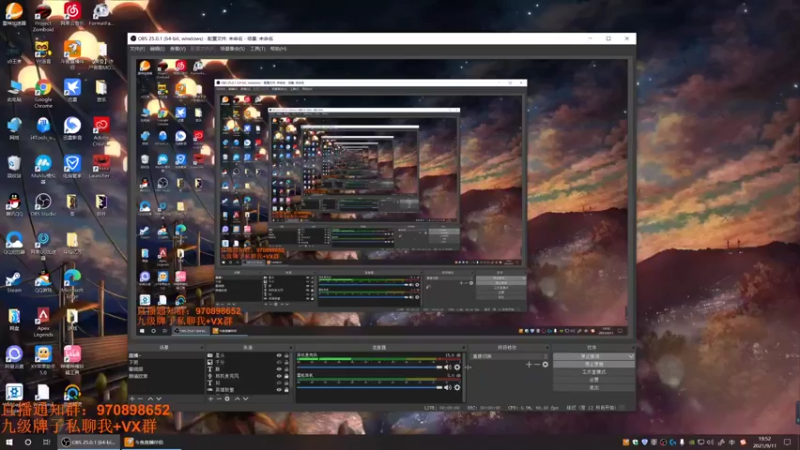The height and width of the screenshot is (450, 800).
Task: Adjust the first mixer track volume slider
Action: click(370, 367)
